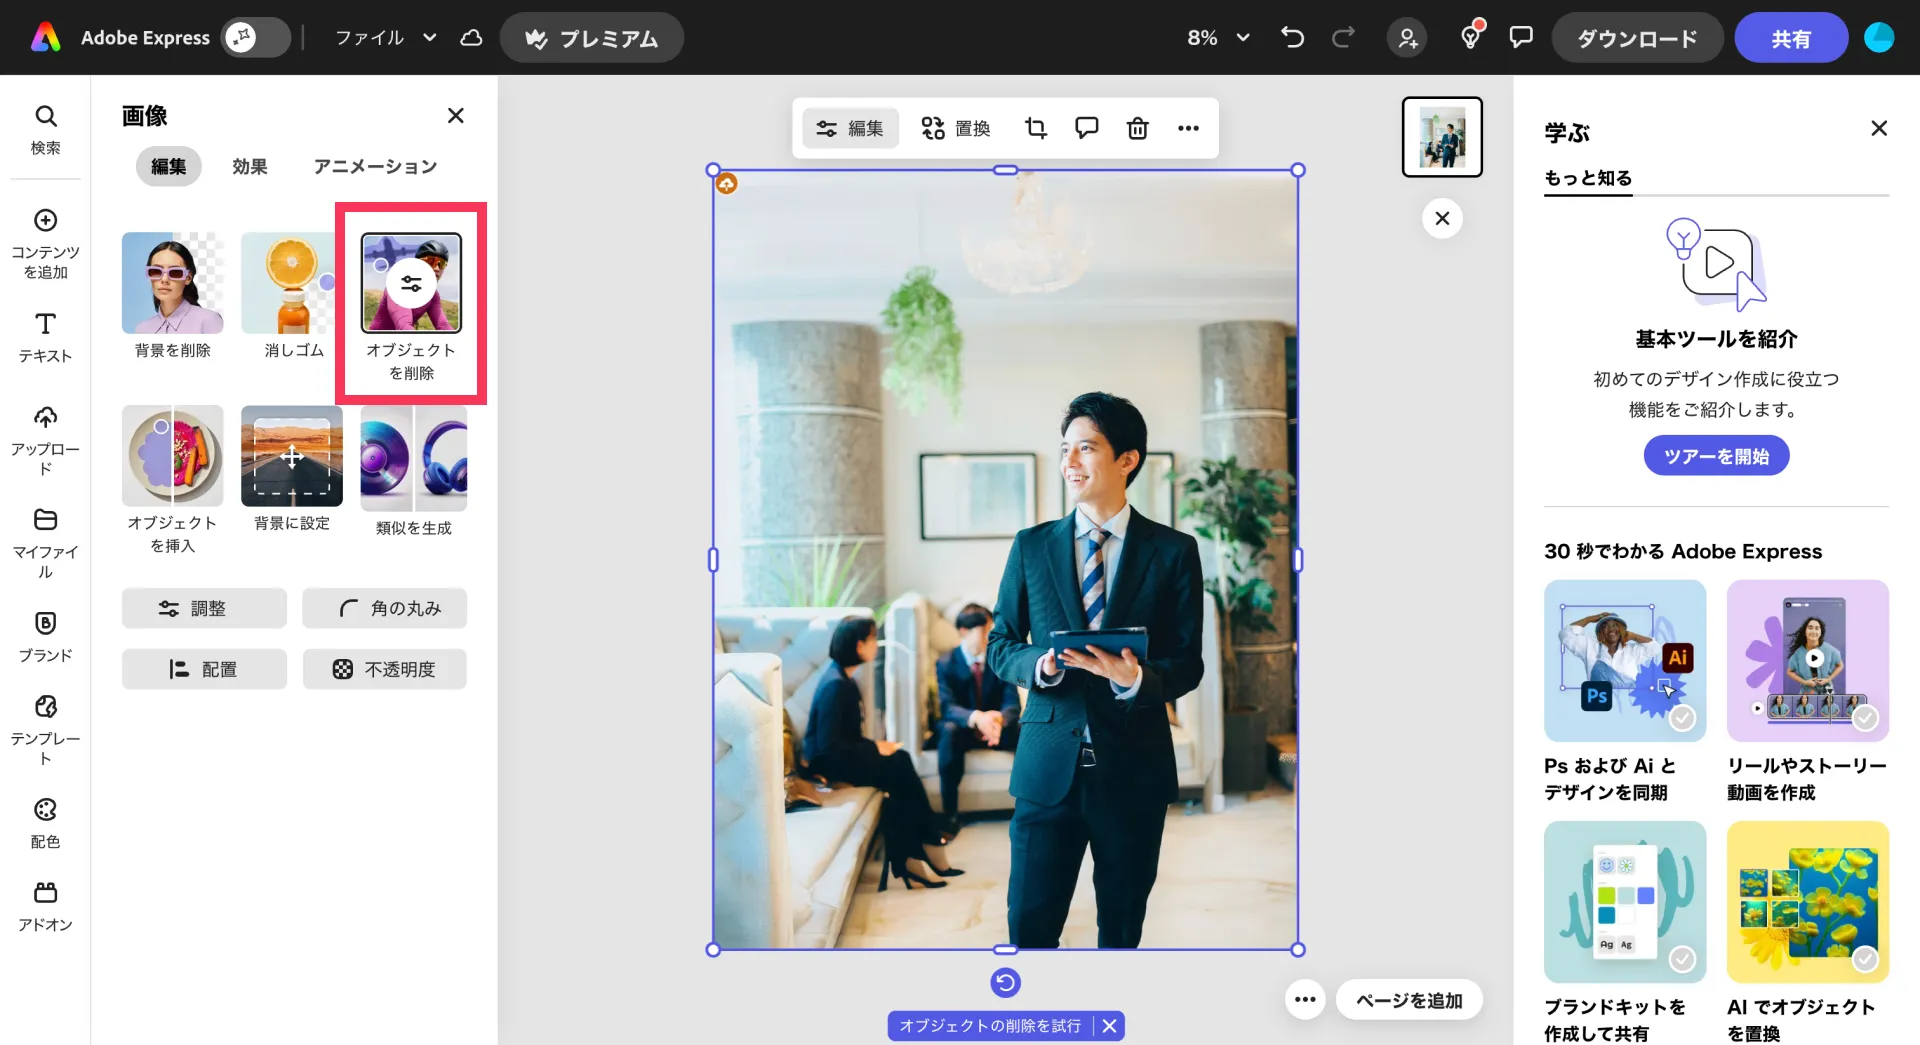Image resolution: width=1920 pixels, height=1045 pixels.
Task: Click the ダウンロード button
Action: pyautogui.click(x=1637, y=38)
